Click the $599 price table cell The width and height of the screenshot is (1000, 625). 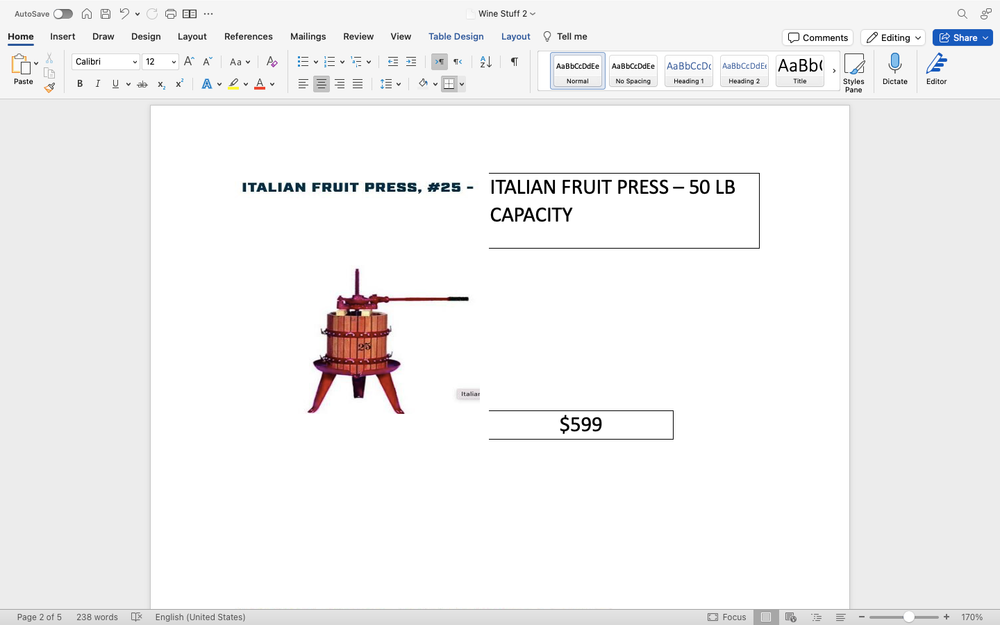(580, 425)
